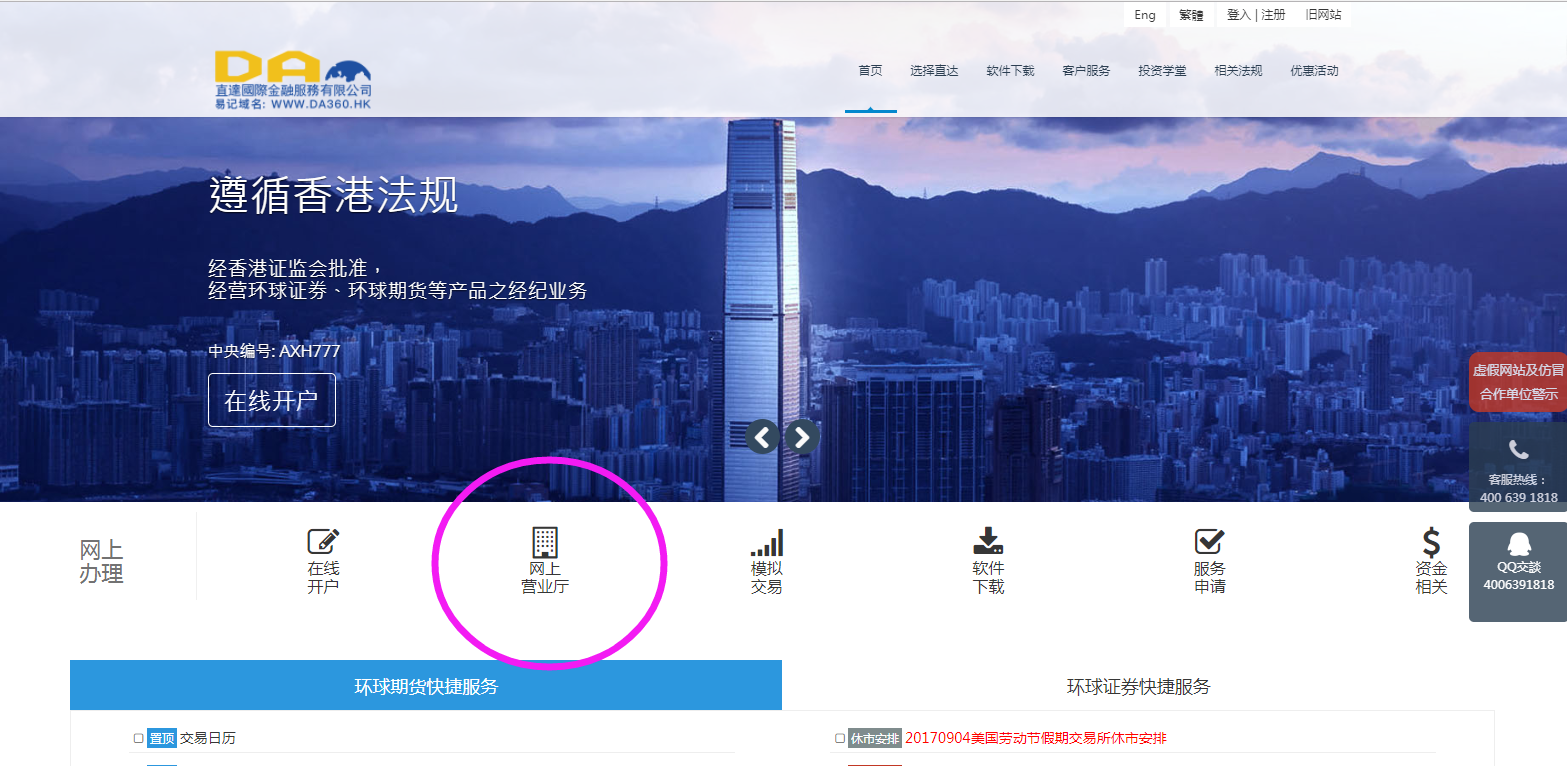Viewport: 1567px width, 766px height.
Task: Open the 首页 navigation item
Action: click(870, 71)
